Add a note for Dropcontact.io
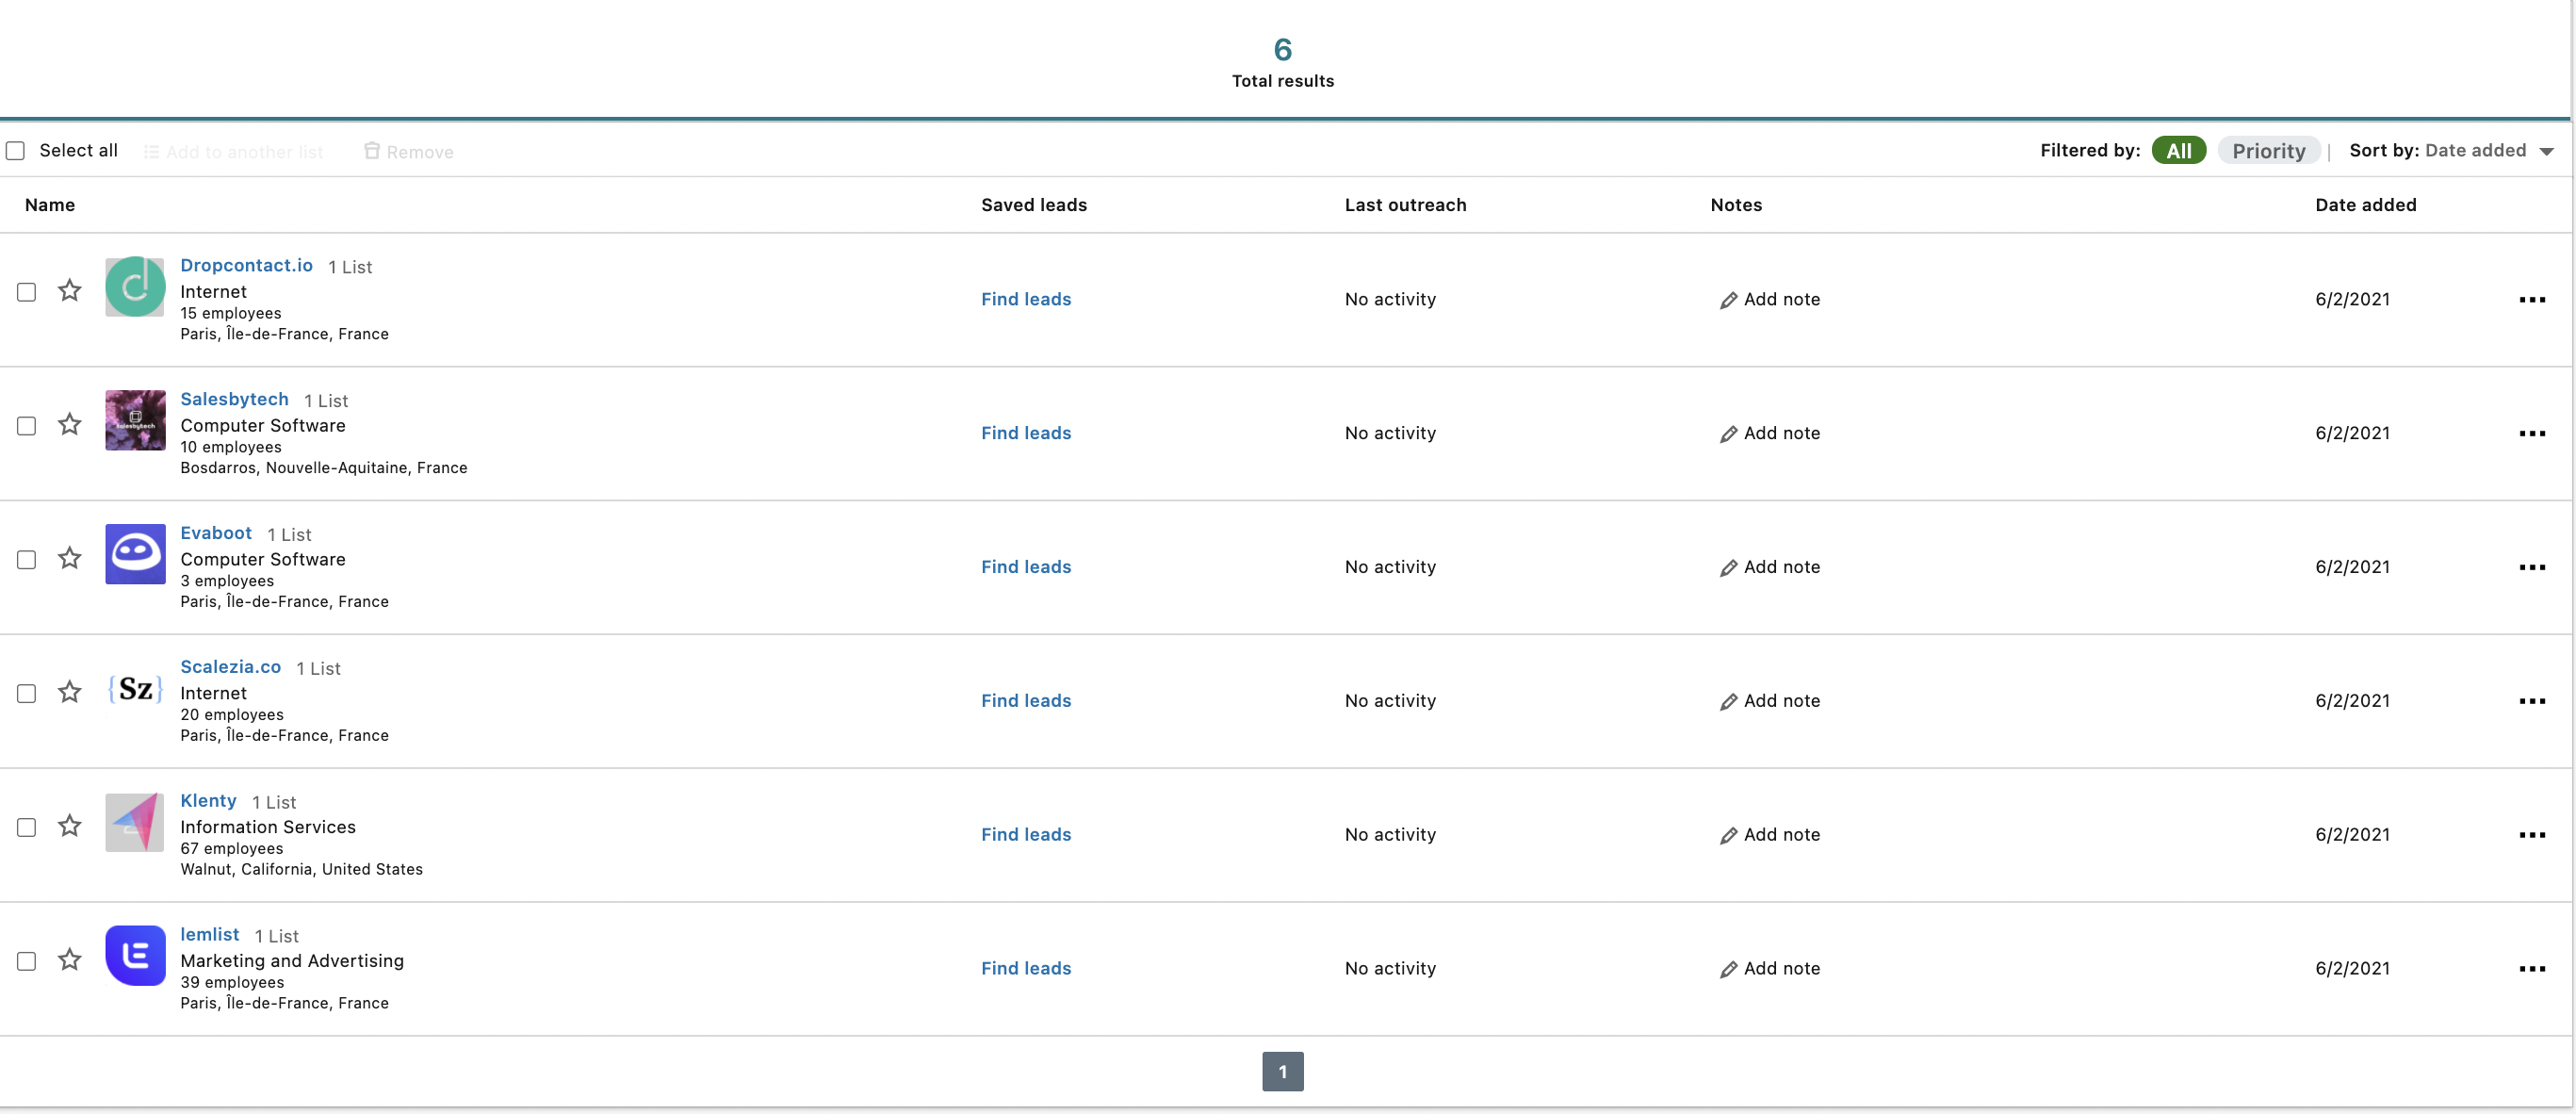This screenshot has height=1114, width=2576. pos(1769,300)
